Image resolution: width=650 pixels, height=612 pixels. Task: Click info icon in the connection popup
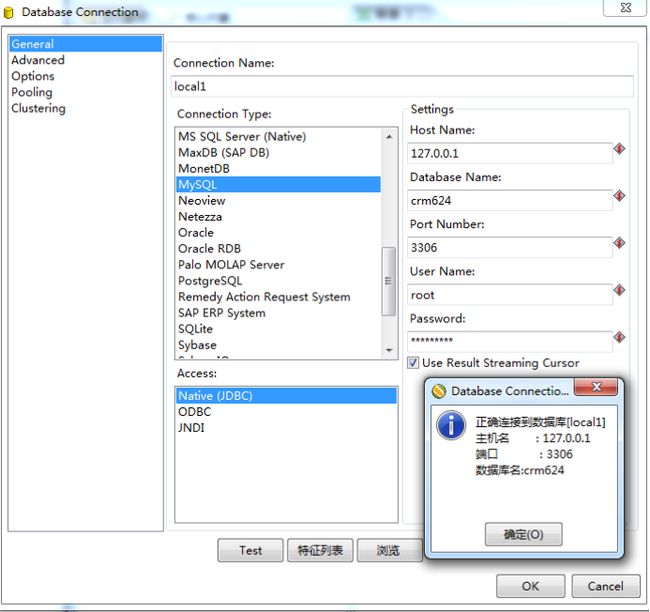click(x=451, y=425)
